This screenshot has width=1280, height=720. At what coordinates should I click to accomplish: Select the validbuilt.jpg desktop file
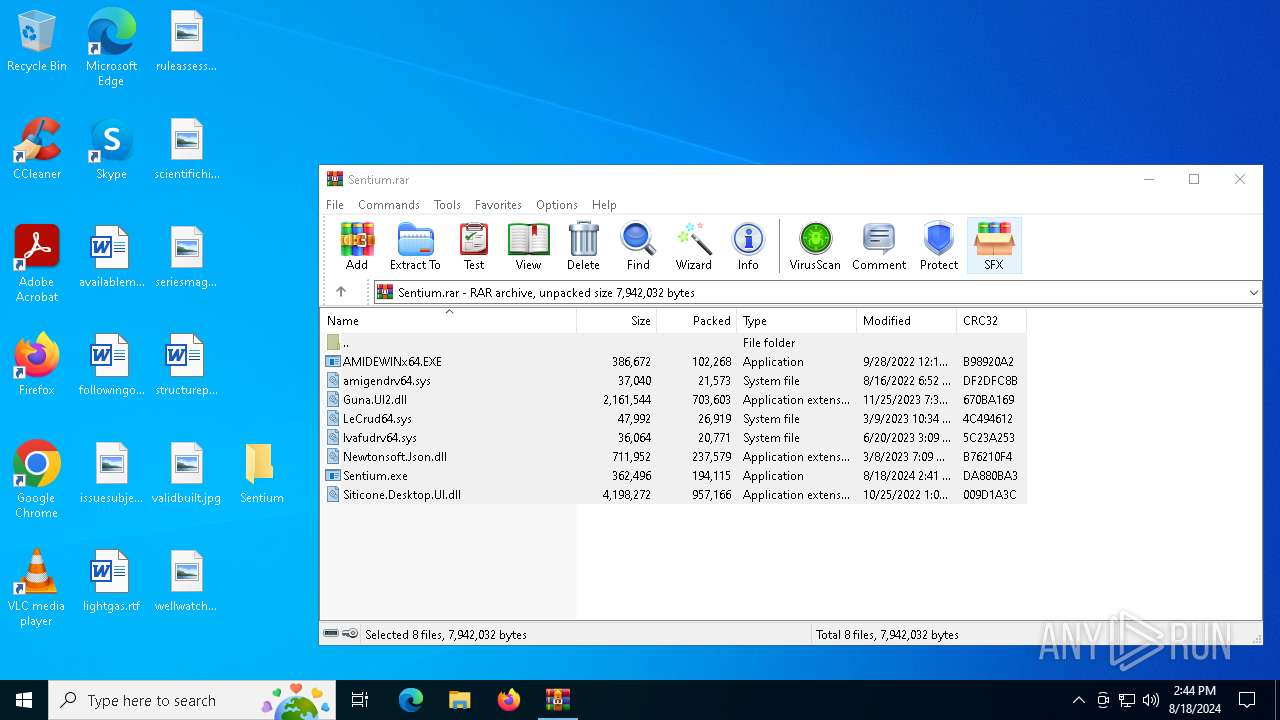click(x=186, y=473)
